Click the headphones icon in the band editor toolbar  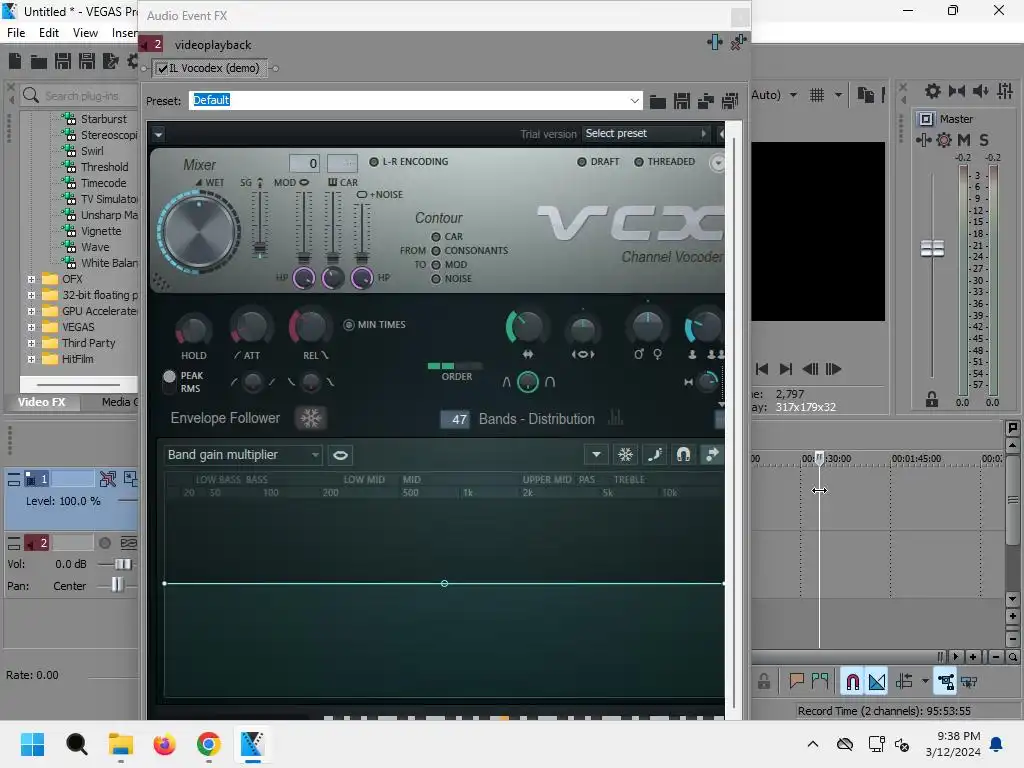[x=683, y=455]
